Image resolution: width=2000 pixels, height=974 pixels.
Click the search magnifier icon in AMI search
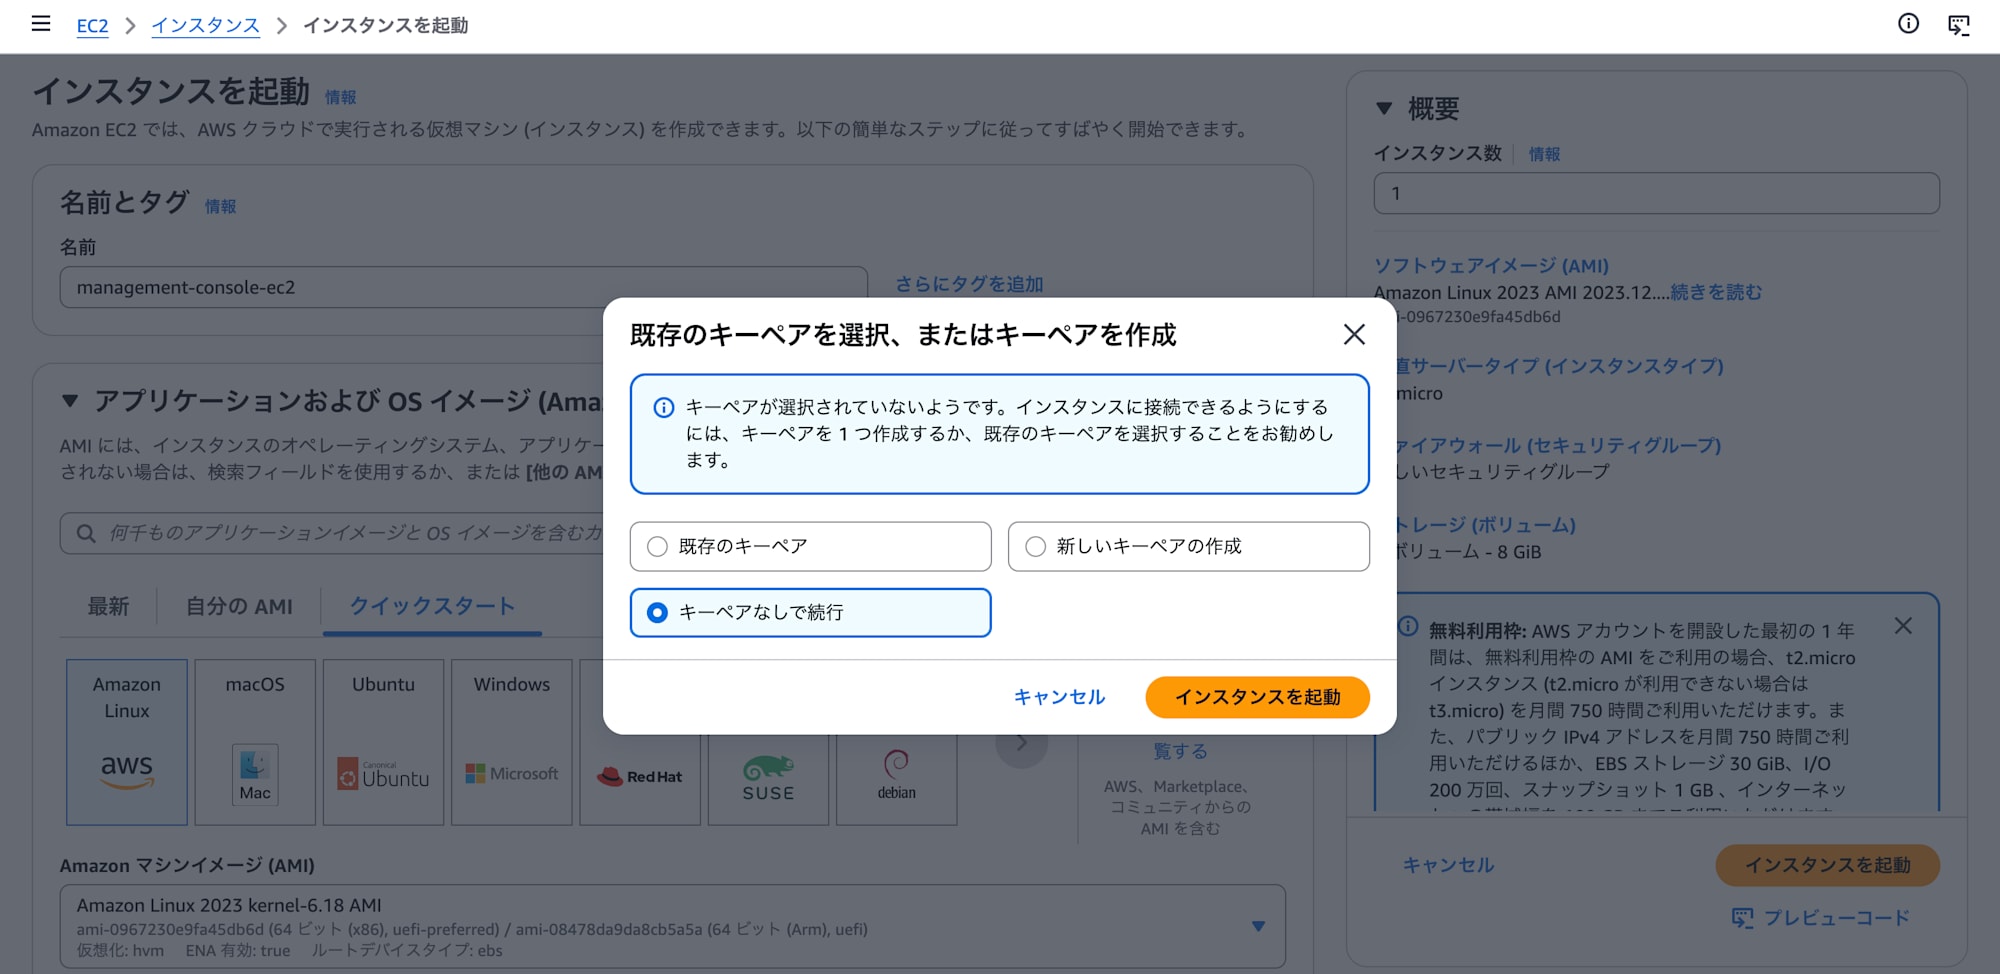(x=87, y=534)
